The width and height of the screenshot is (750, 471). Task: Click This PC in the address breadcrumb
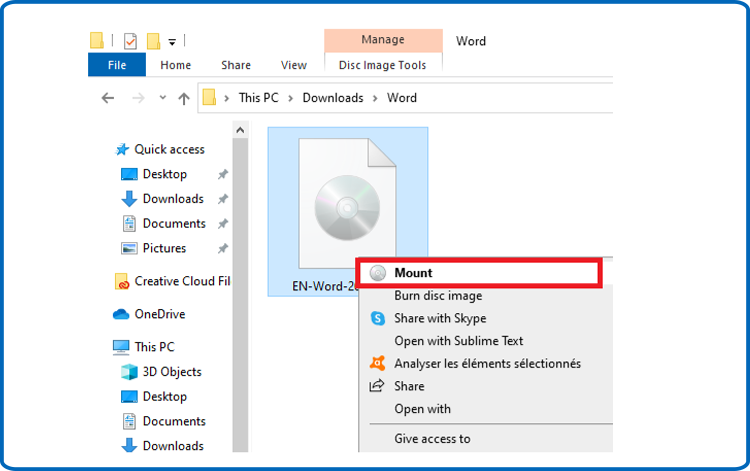tap(259, 98)
